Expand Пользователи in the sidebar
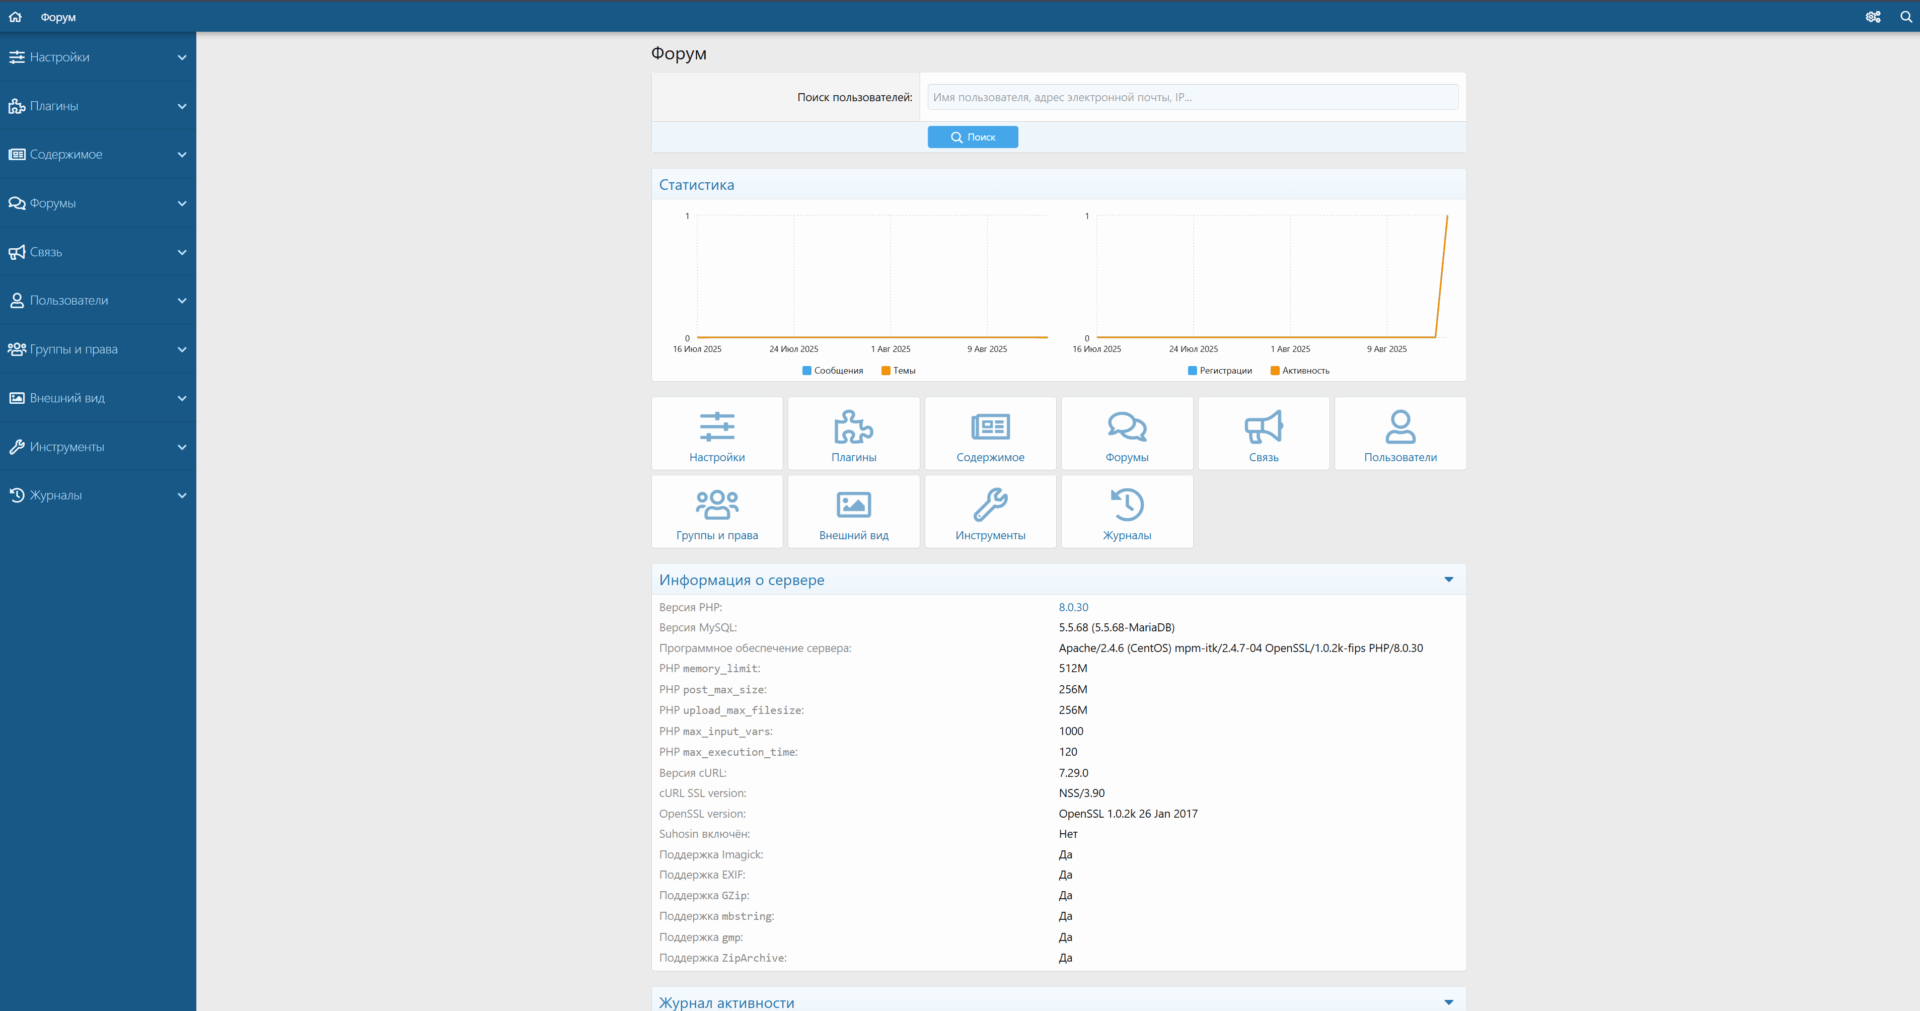Viewport: 1920px width, 1011px height. (98, 300)
